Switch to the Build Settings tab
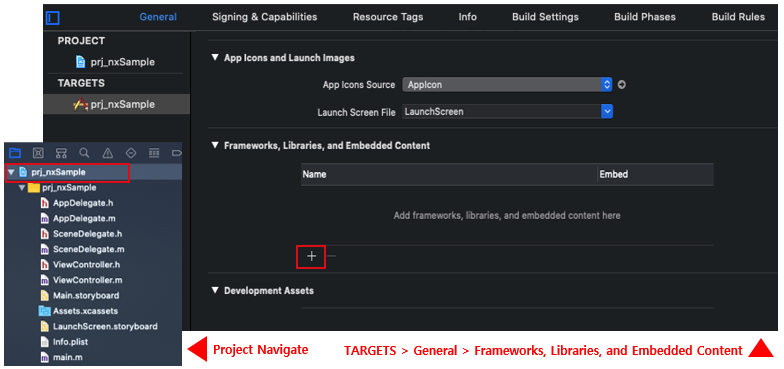This screenshot has height=369, width=784. (545, 17)
